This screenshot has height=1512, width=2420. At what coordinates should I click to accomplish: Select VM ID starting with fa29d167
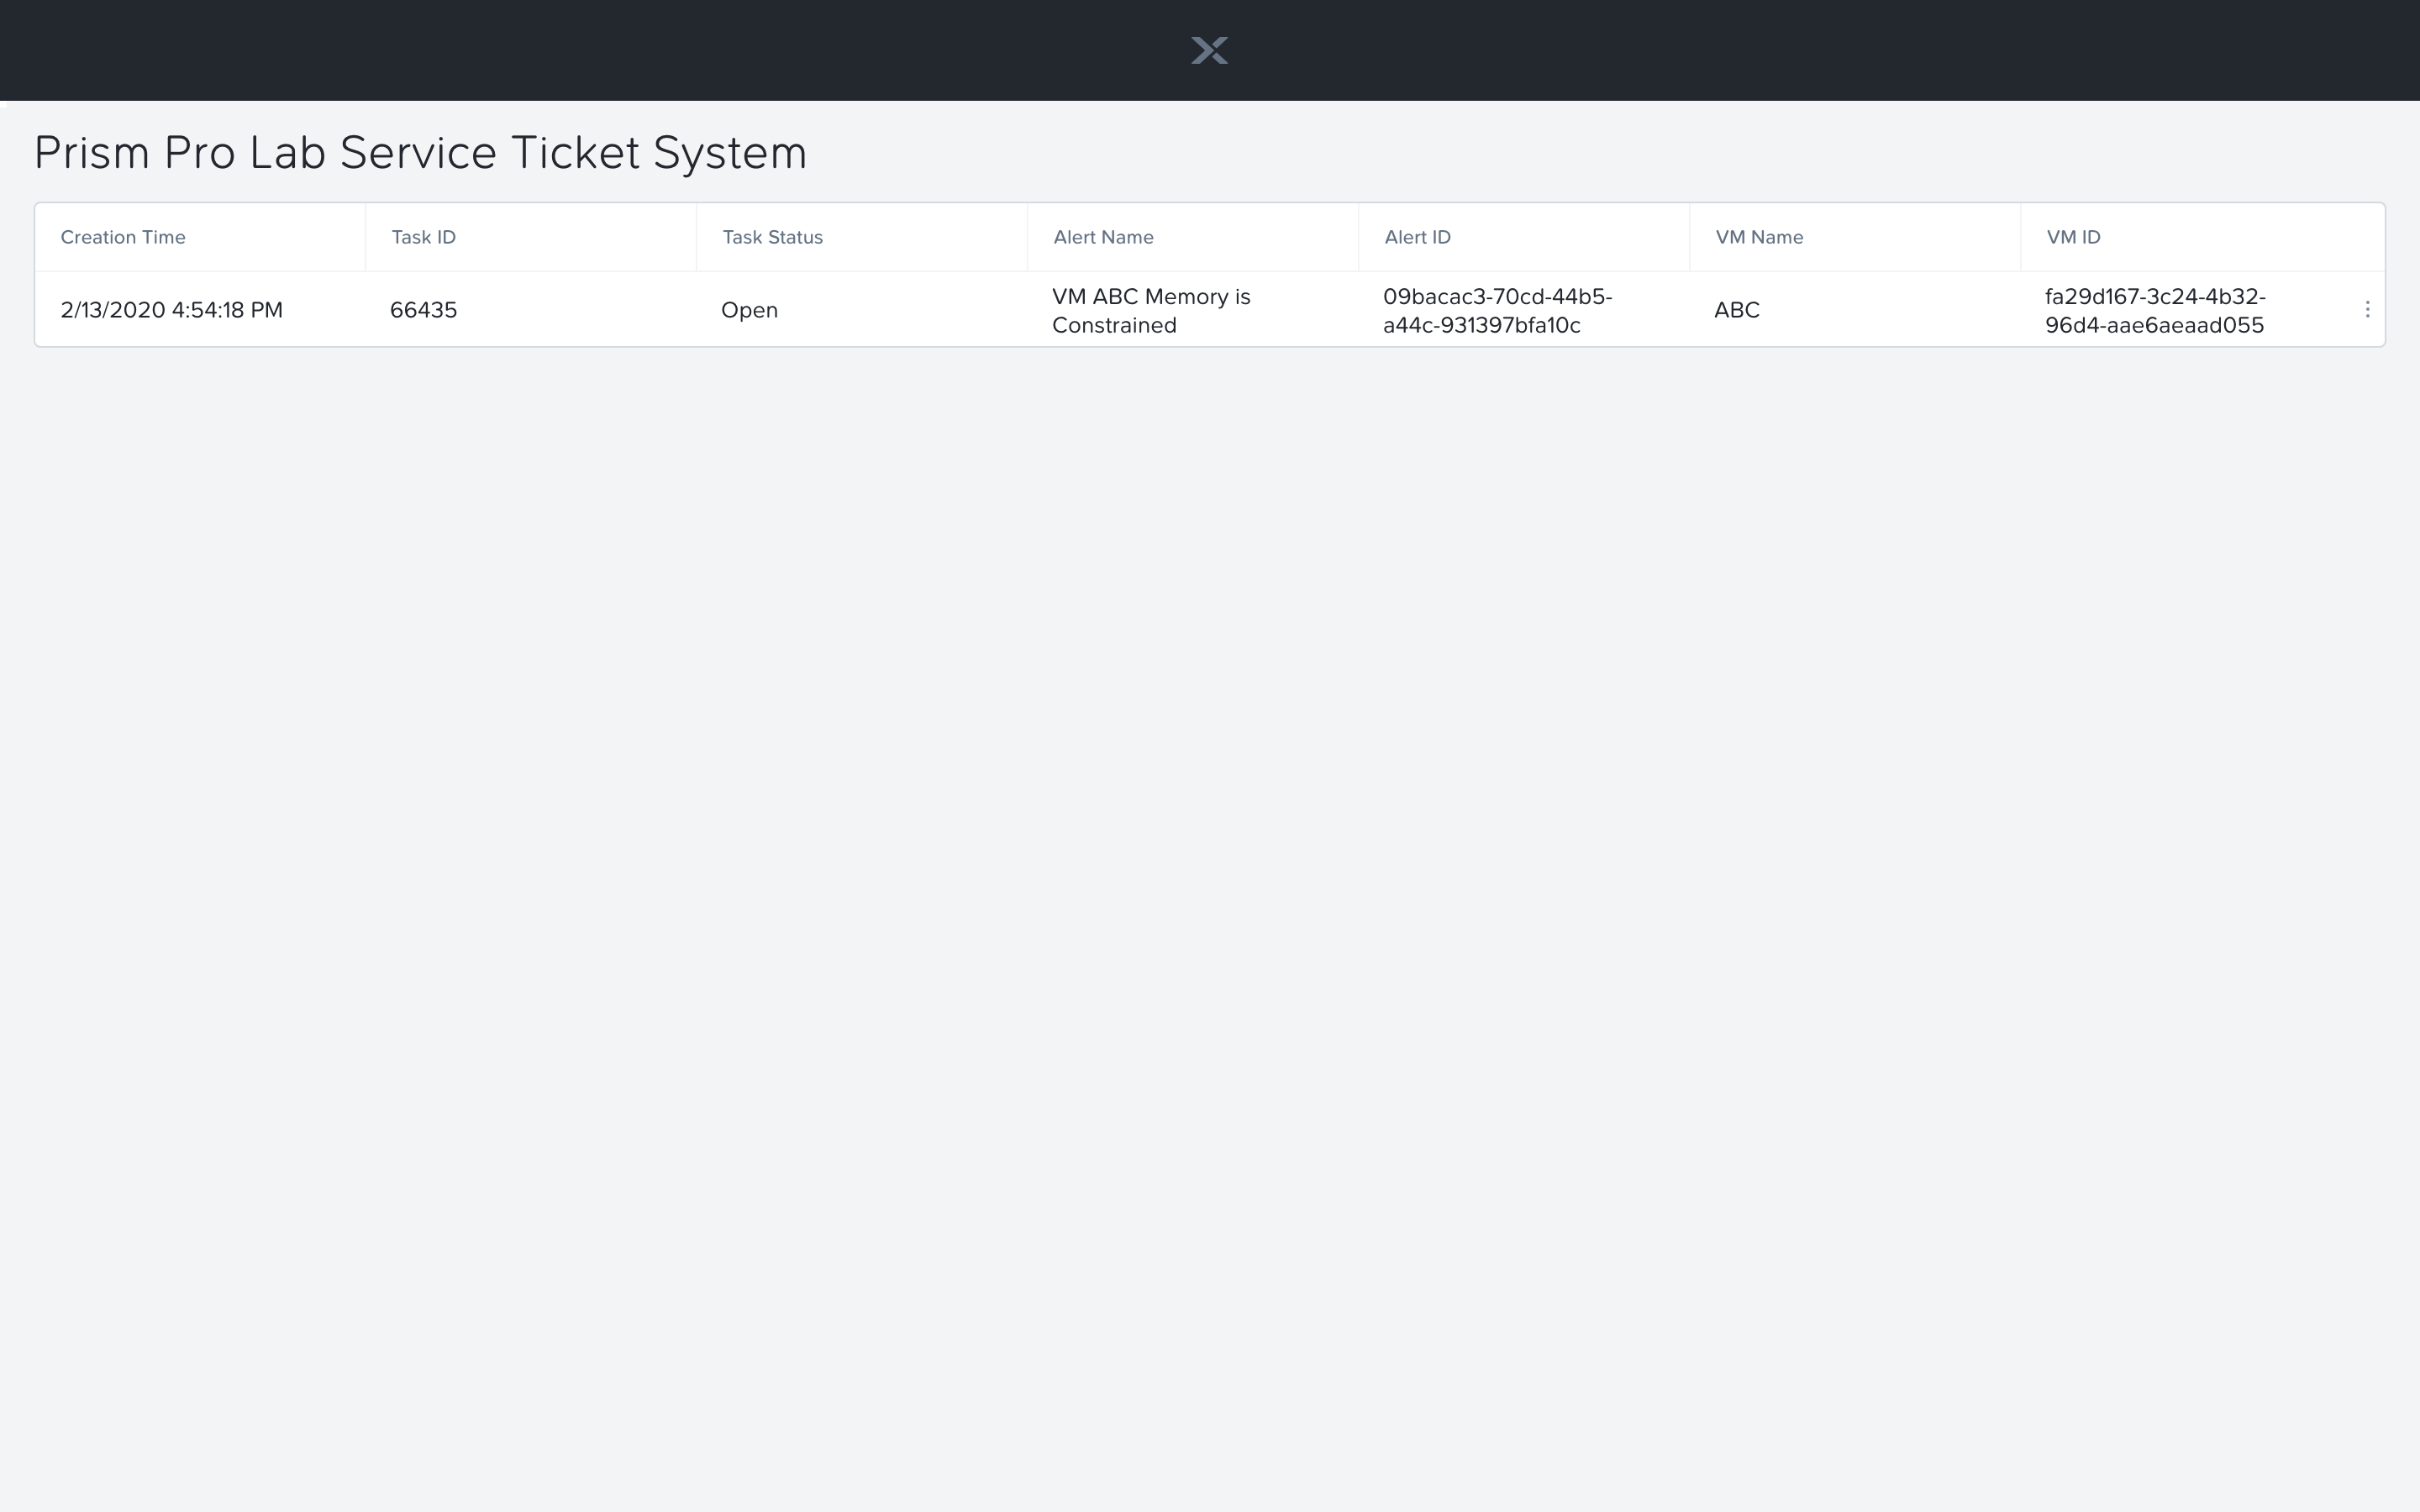[2156, 311]
